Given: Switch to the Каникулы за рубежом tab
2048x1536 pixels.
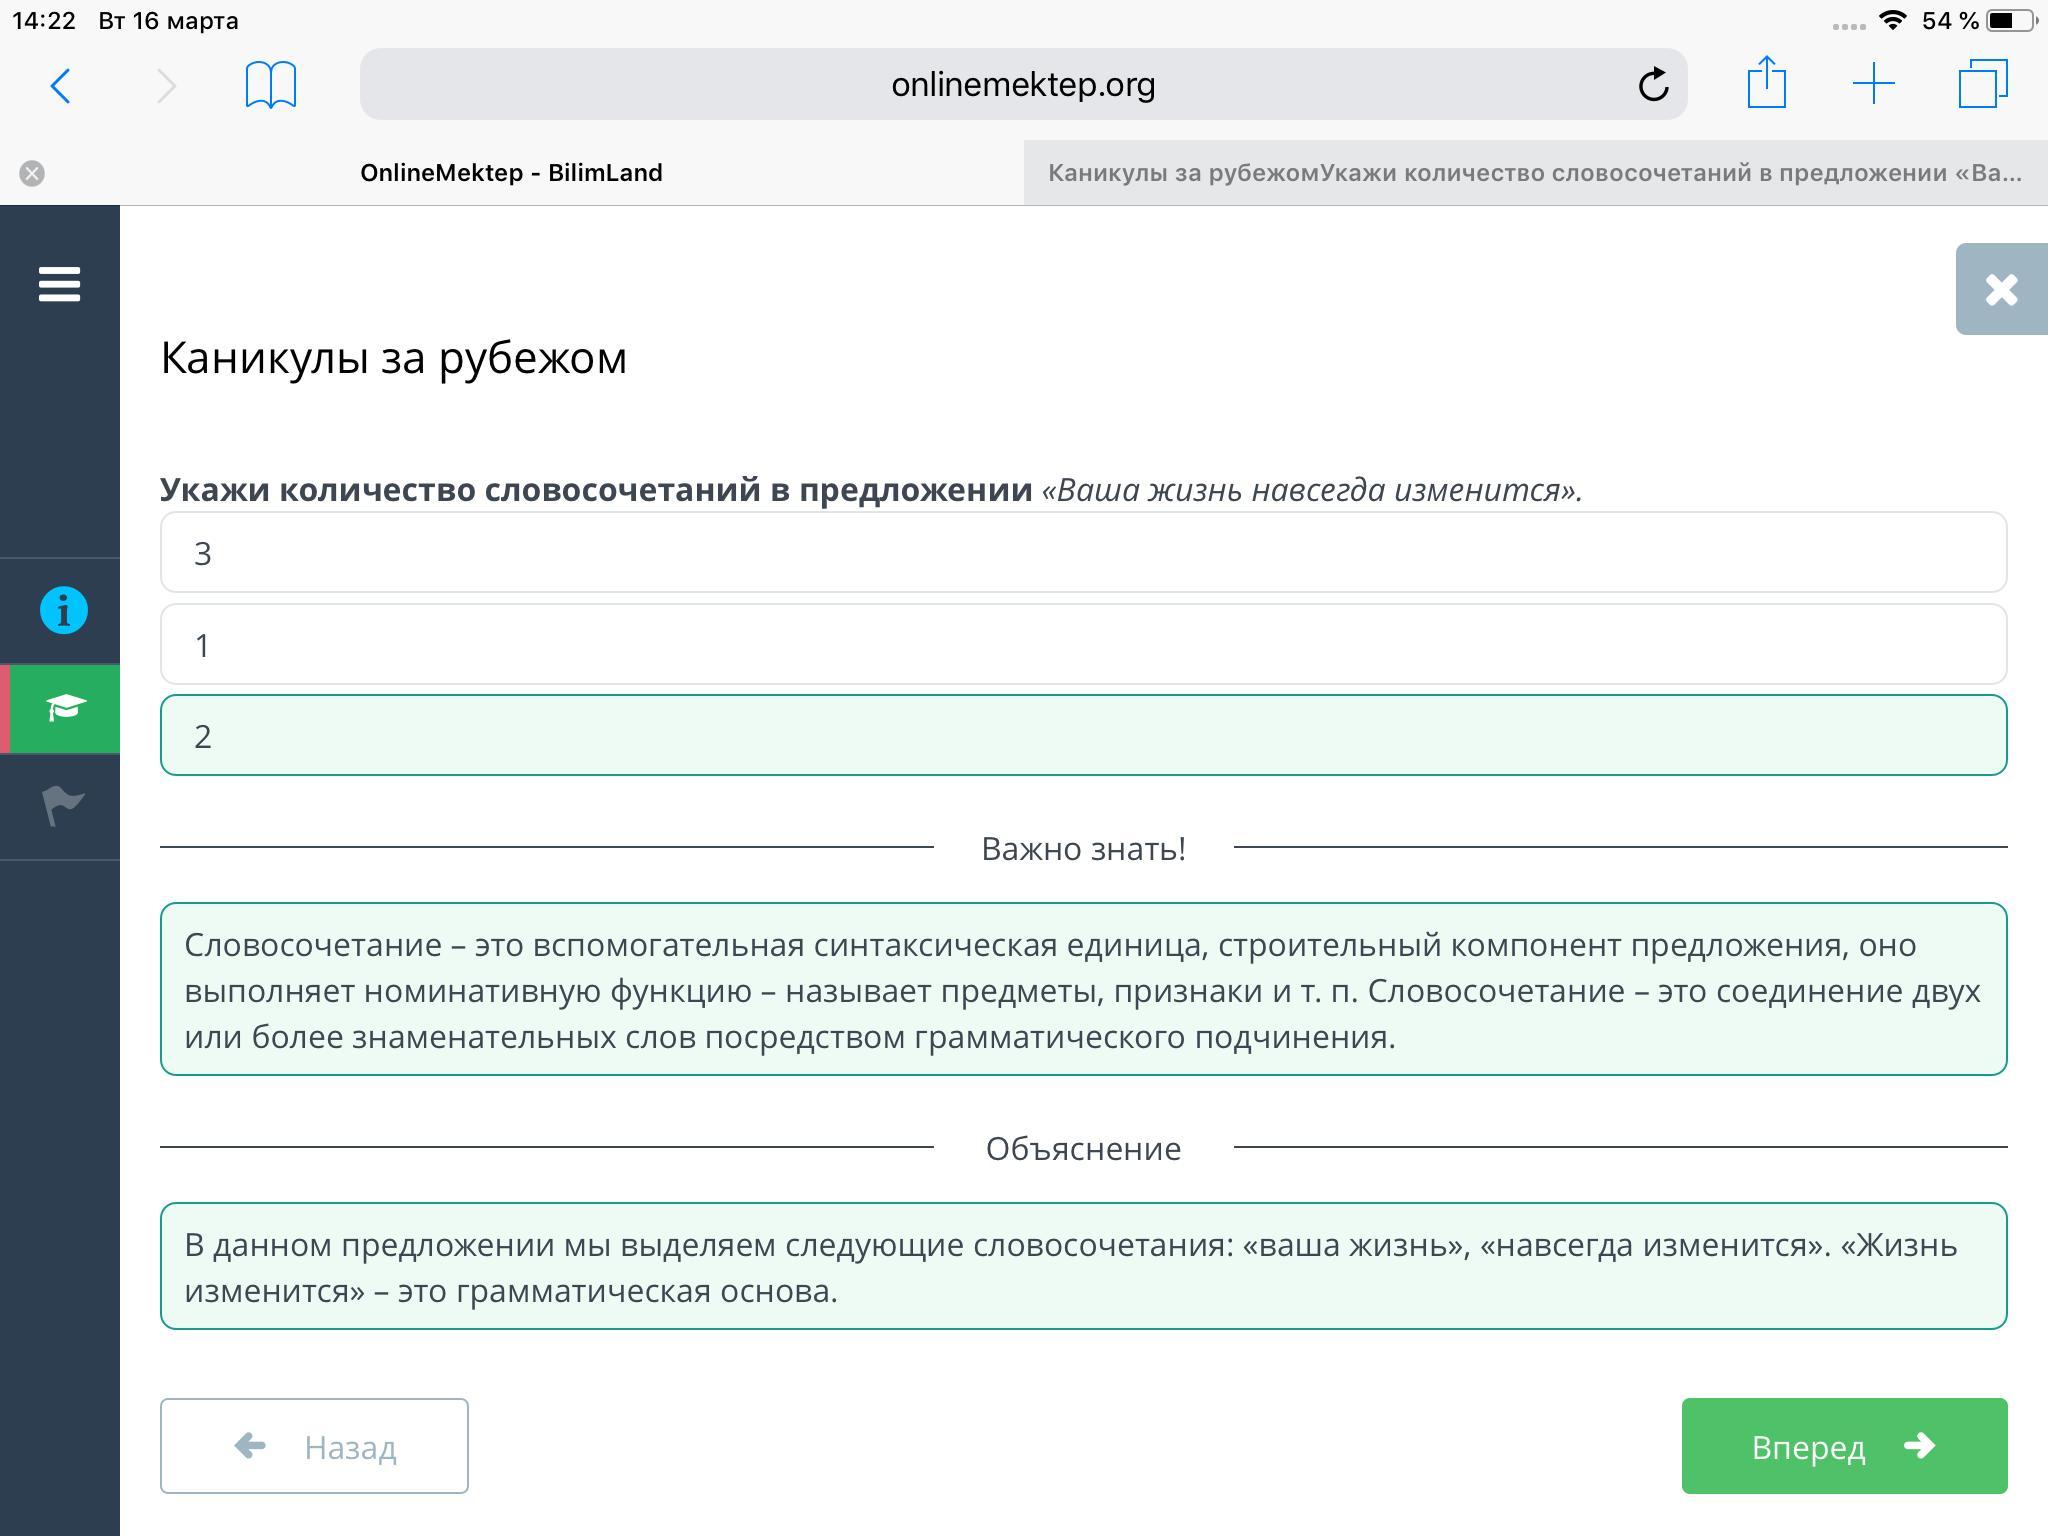Looking at the screenshot, I should 1534,173.
